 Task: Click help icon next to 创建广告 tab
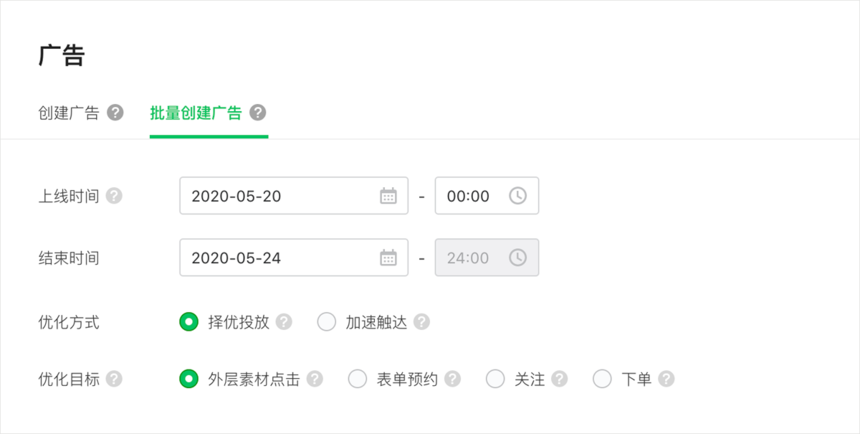coord(115,113)
